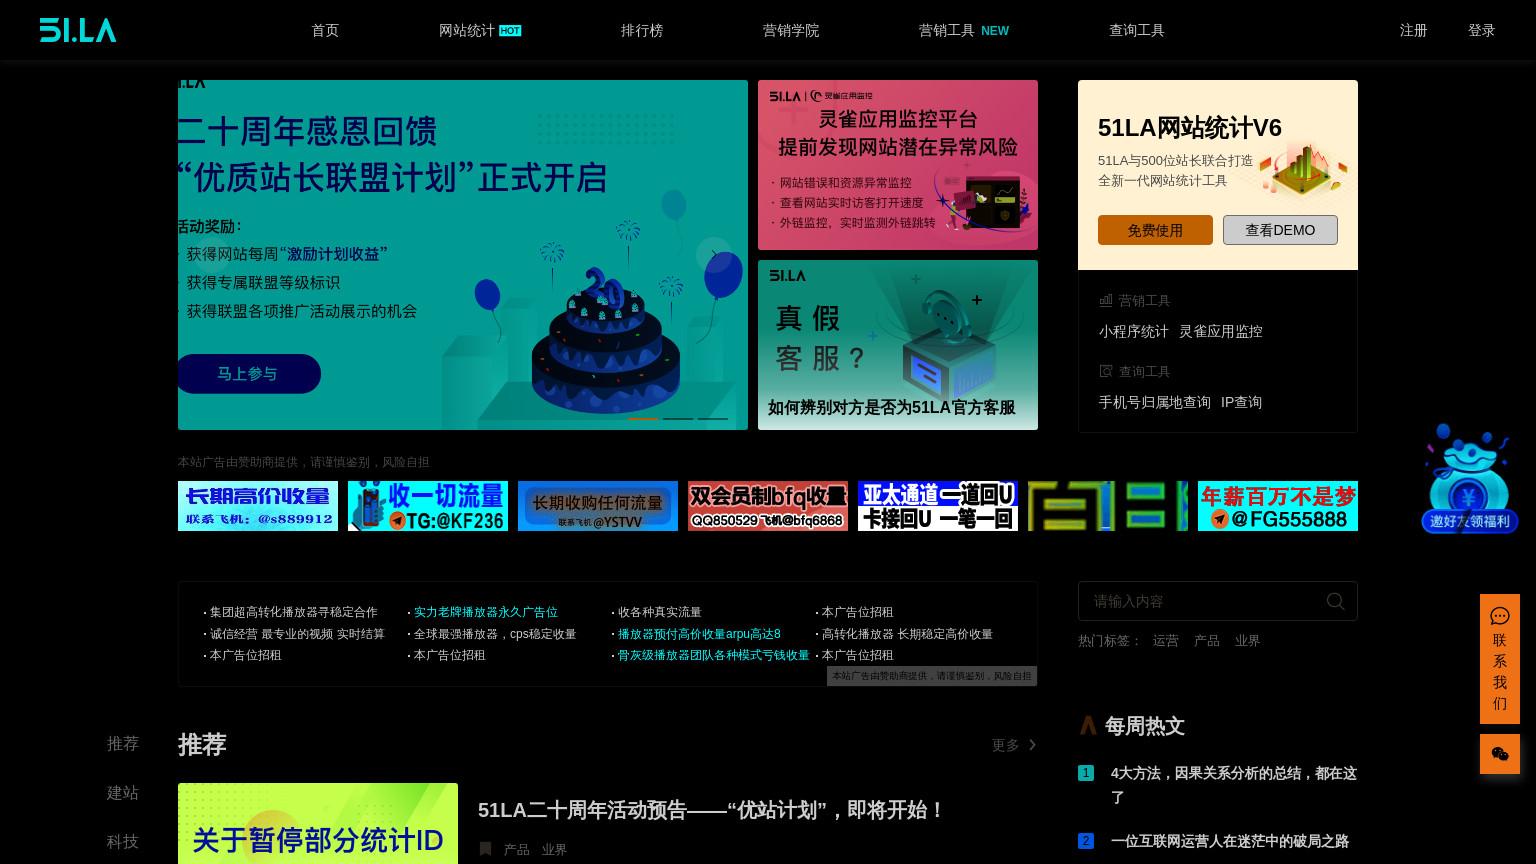Click the mascot welfare invitation icon
Image resolution: width=1536 pixels, height=864 pixels.
tap(1469, 478)
